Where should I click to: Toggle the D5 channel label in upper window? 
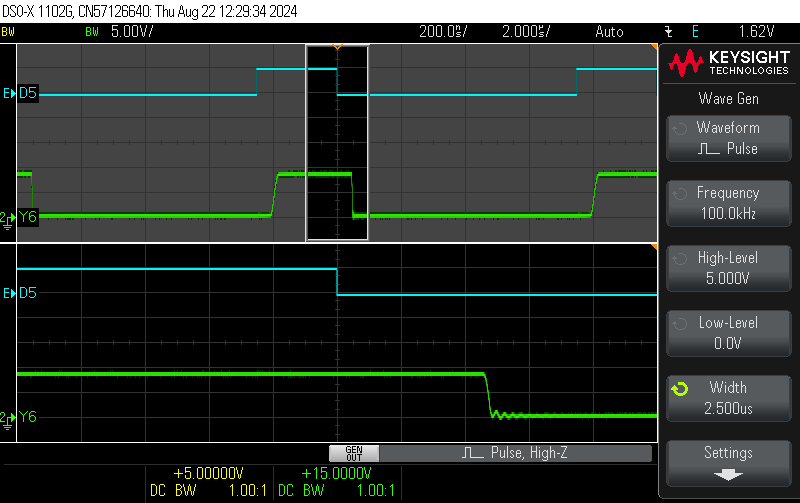26,94
